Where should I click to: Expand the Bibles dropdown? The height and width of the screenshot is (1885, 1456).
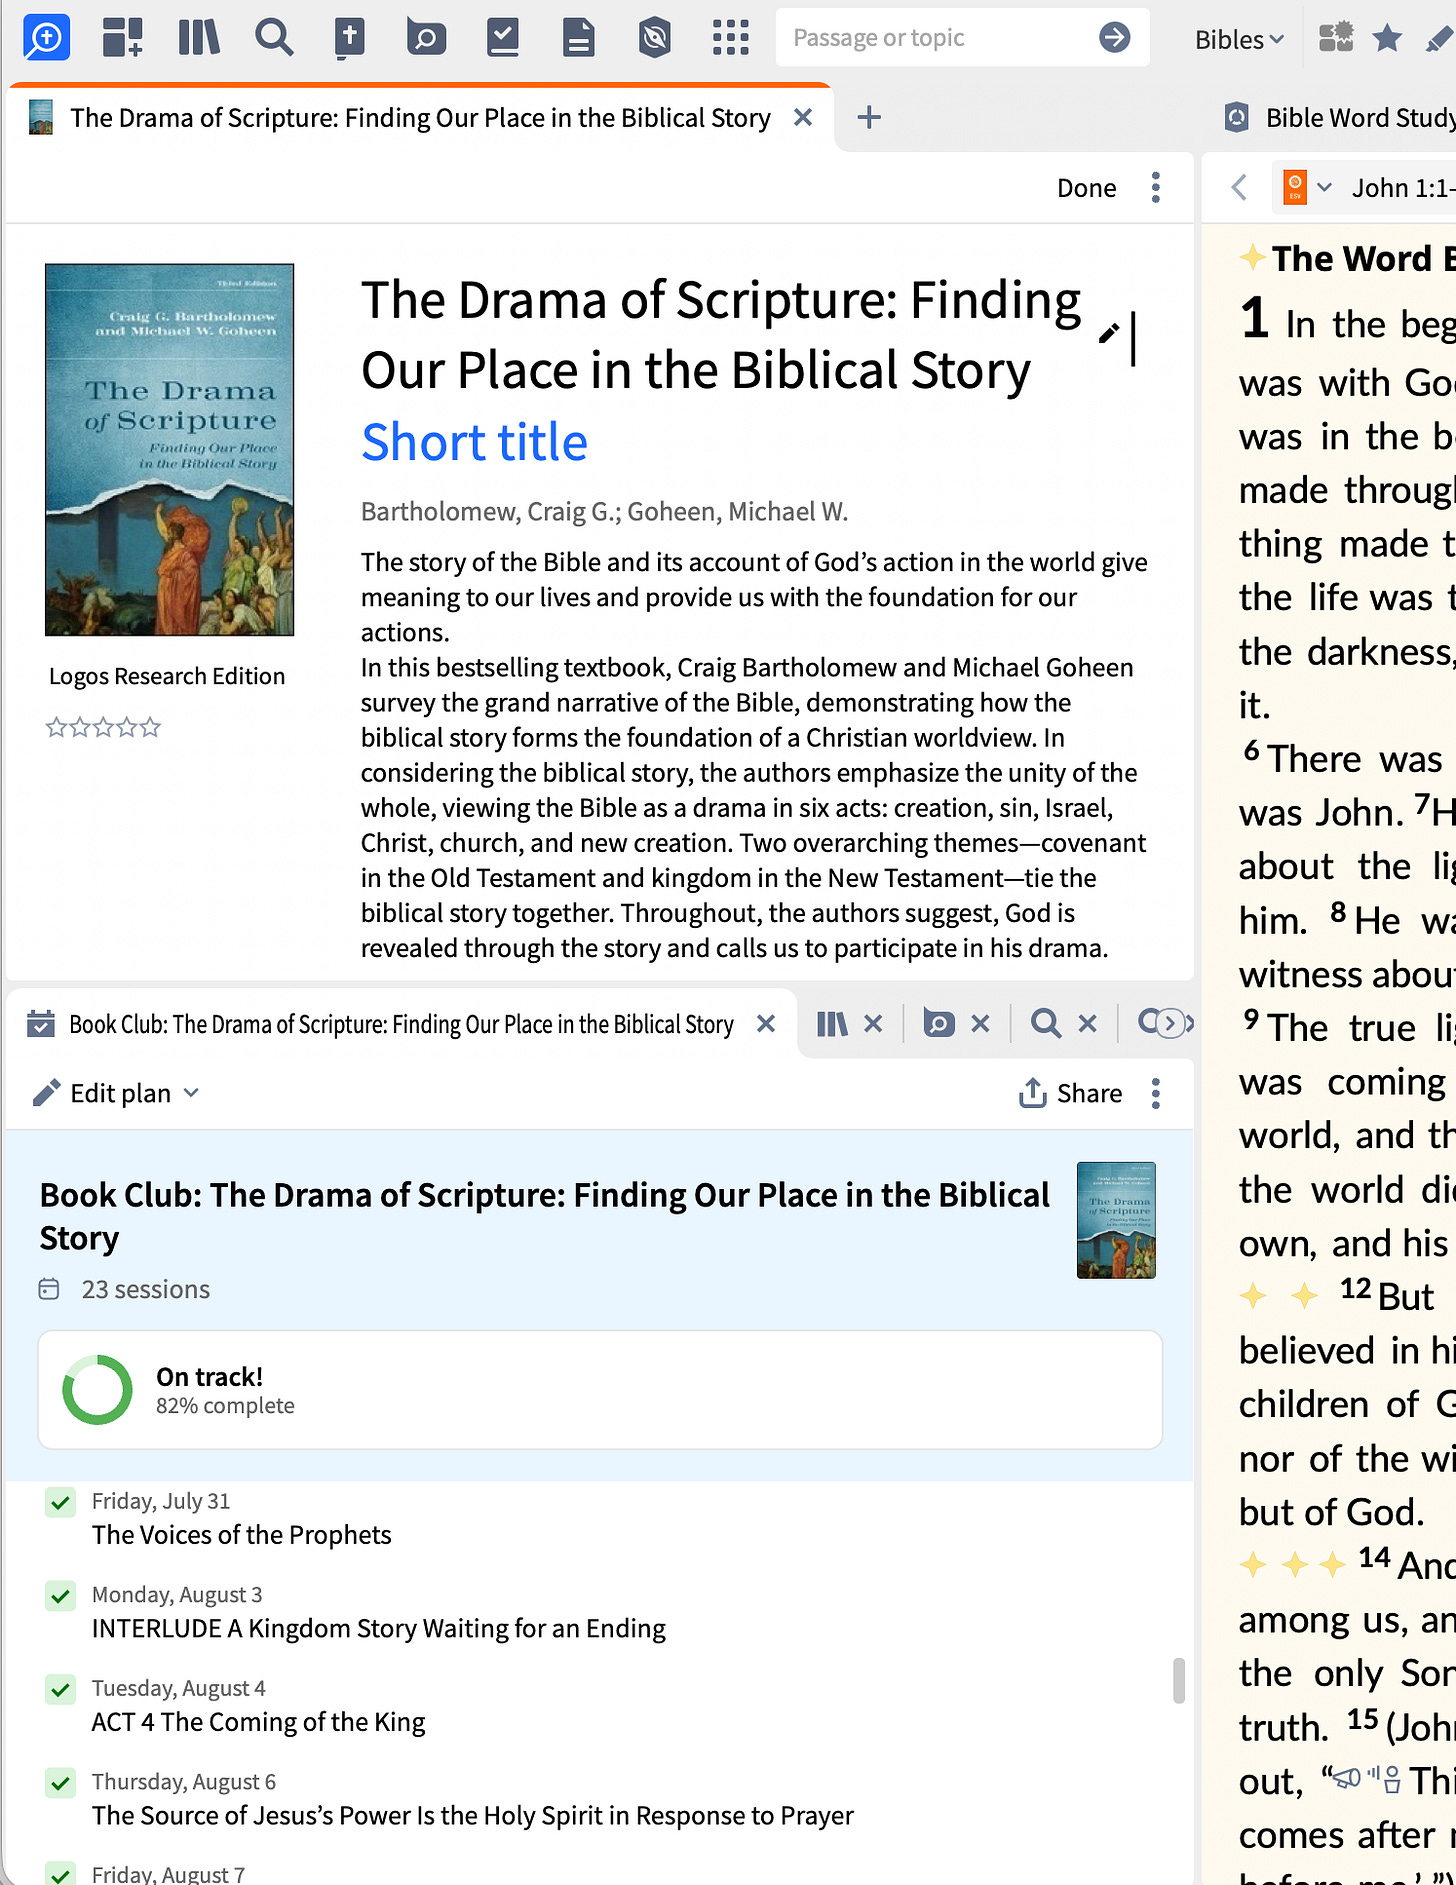click(1239, 39)
